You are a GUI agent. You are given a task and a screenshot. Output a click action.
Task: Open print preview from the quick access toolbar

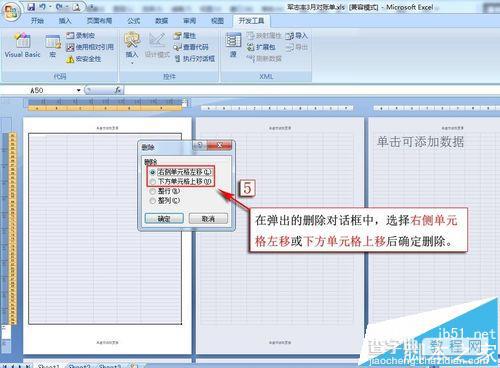pyautogui.click(x=76, y=7)
